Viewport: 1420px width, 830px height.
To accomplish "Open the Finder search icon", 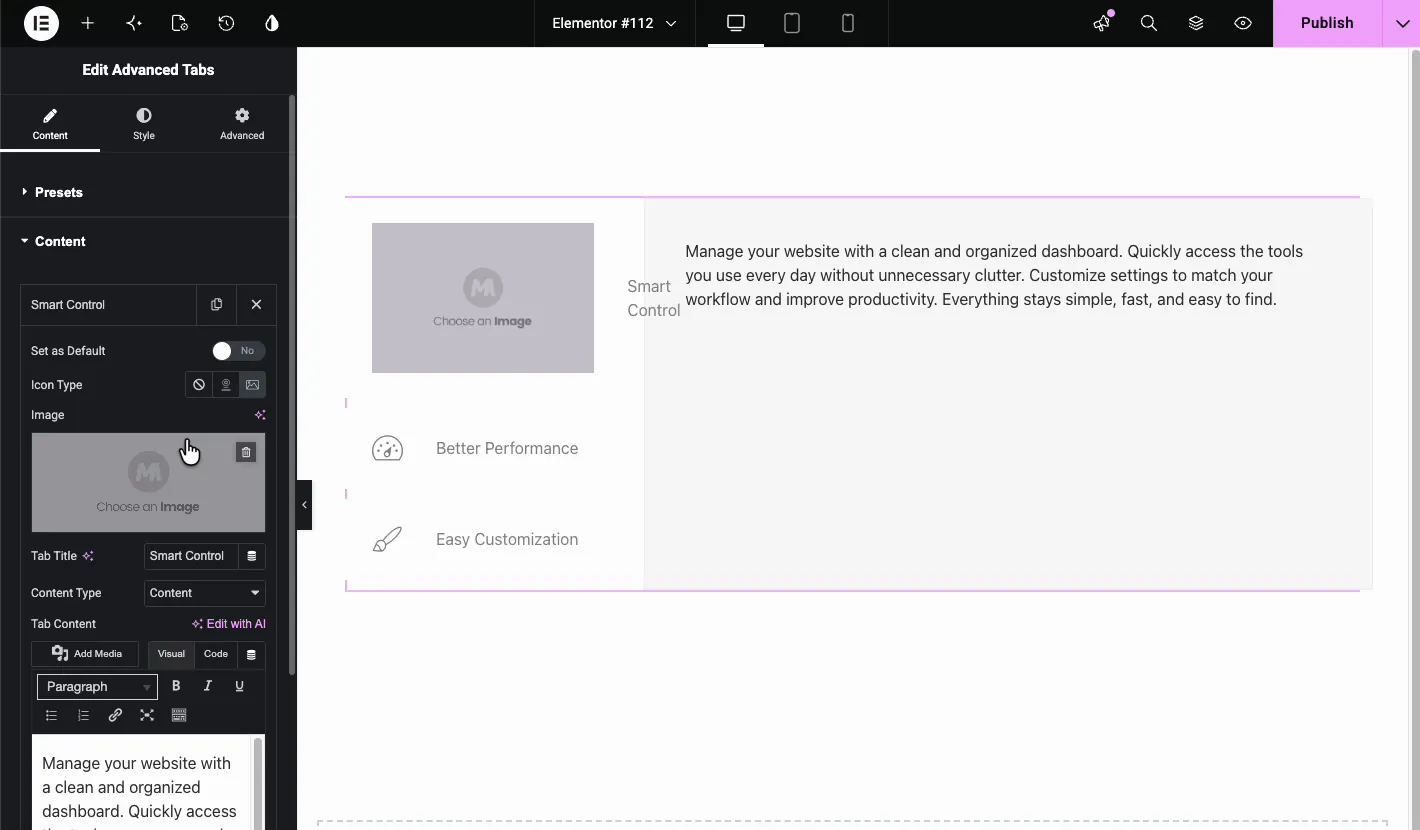I will pos(1149,23).
